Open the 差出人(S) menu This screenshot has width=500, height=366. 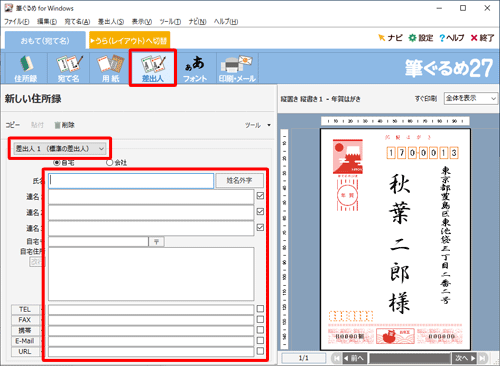click(111, 22)
